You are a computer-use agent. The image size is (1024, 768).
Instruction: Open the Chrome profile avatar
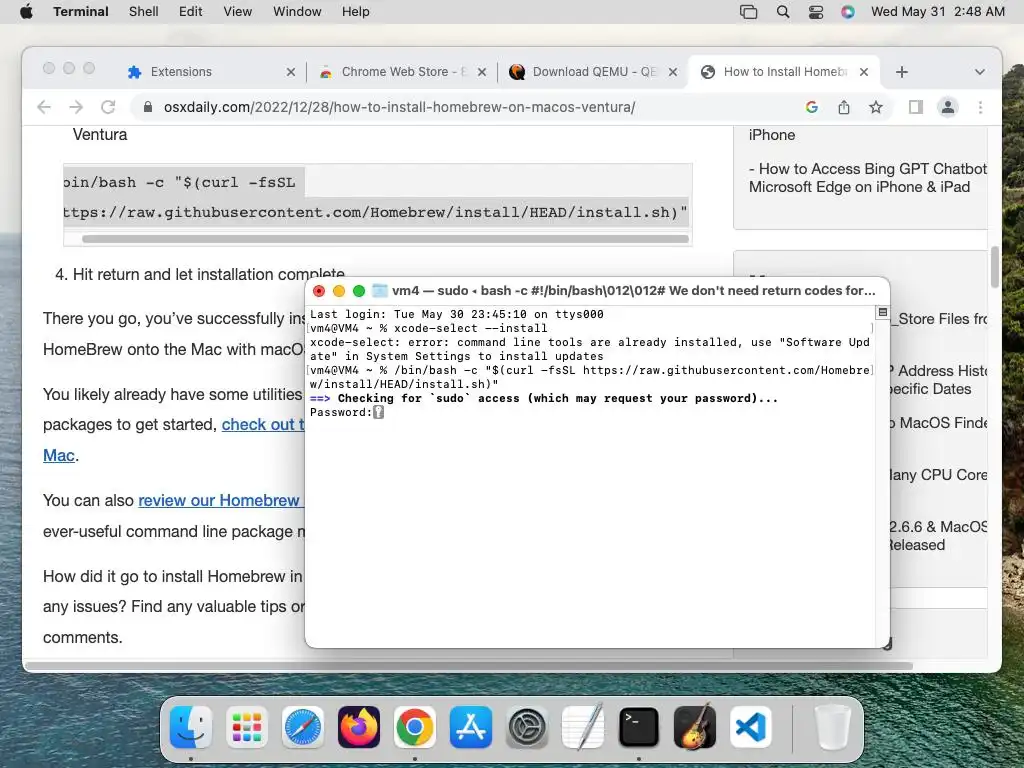point(948,107)
